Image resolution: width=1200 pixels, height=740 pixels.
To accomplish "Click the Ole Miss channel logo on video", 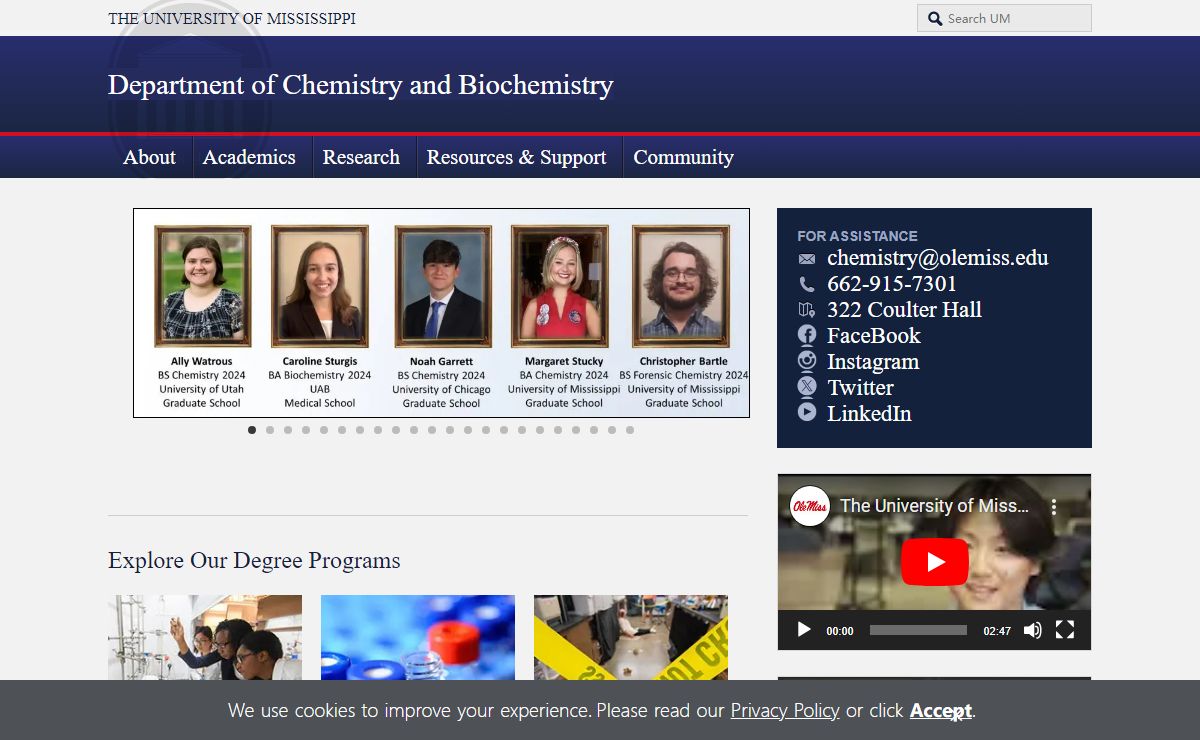I will pyautogui.click(x=810, y=506).
